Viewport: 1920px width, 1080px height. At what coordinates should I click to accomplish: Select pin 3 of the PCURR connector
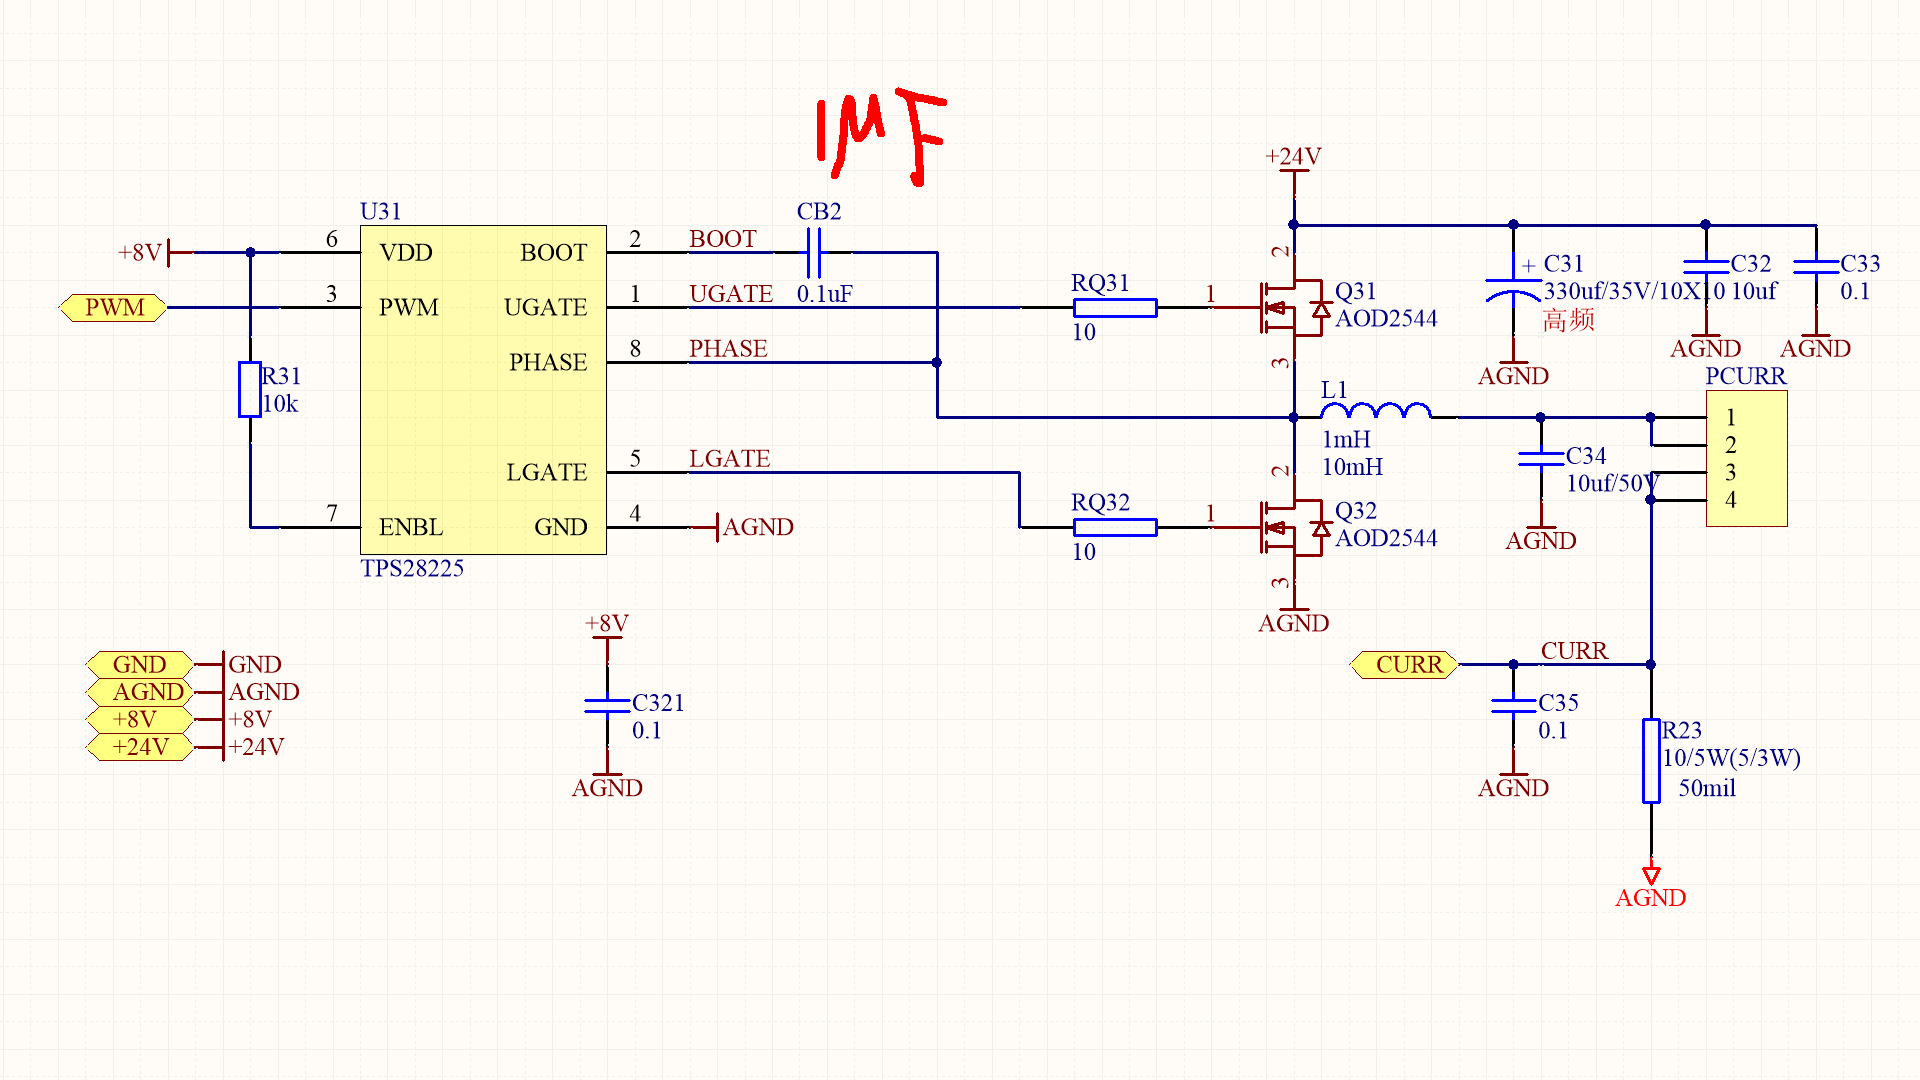coord(1730,472)
